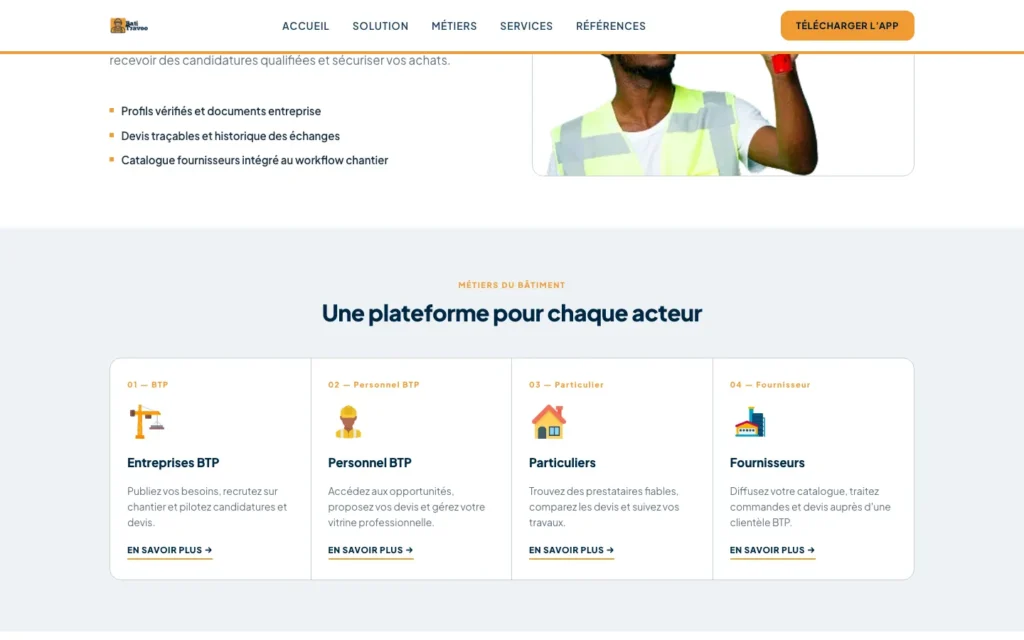Click 'Devis traçables et historique des échanges'
The image size is (1024, 640).
point(230,136)
